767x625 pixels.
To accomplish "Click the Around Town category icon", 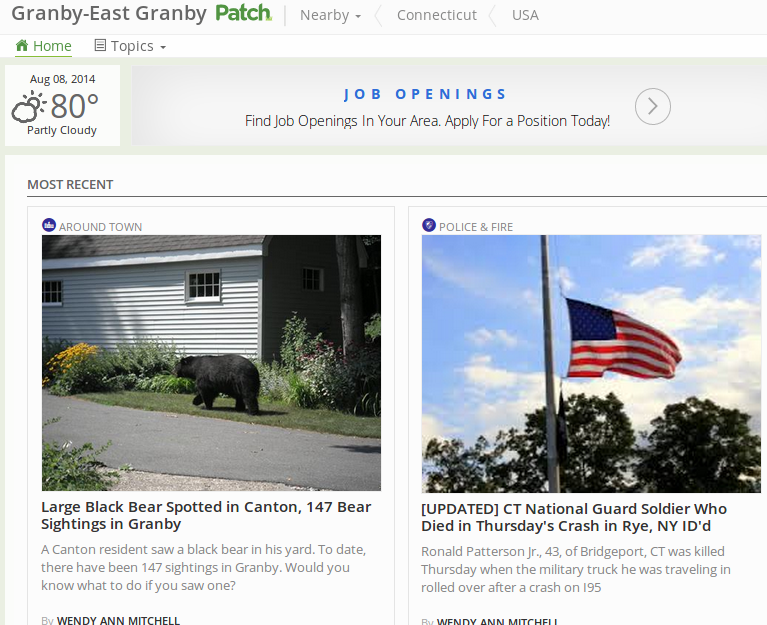I will (x=49, y=225).
